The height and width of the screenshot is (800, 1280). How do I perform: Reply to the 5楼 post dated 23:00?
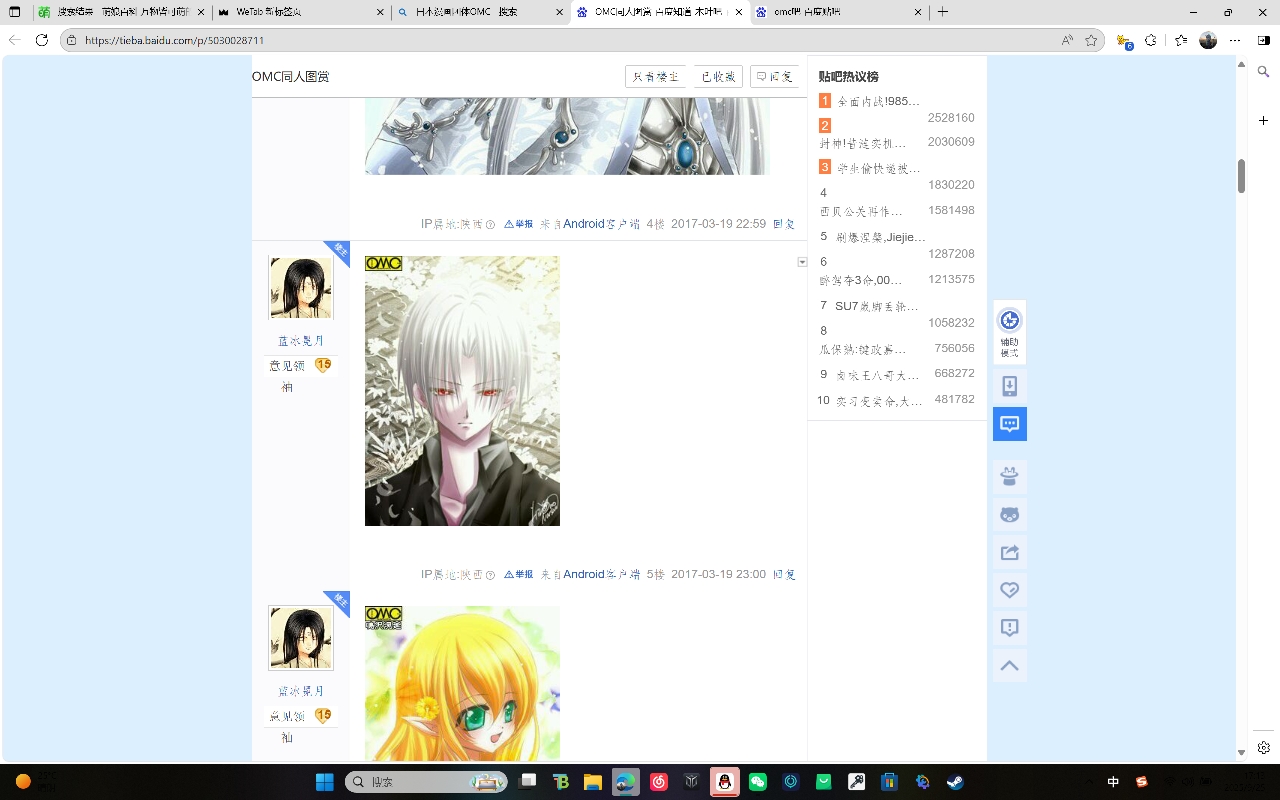(x=784, y=574)
